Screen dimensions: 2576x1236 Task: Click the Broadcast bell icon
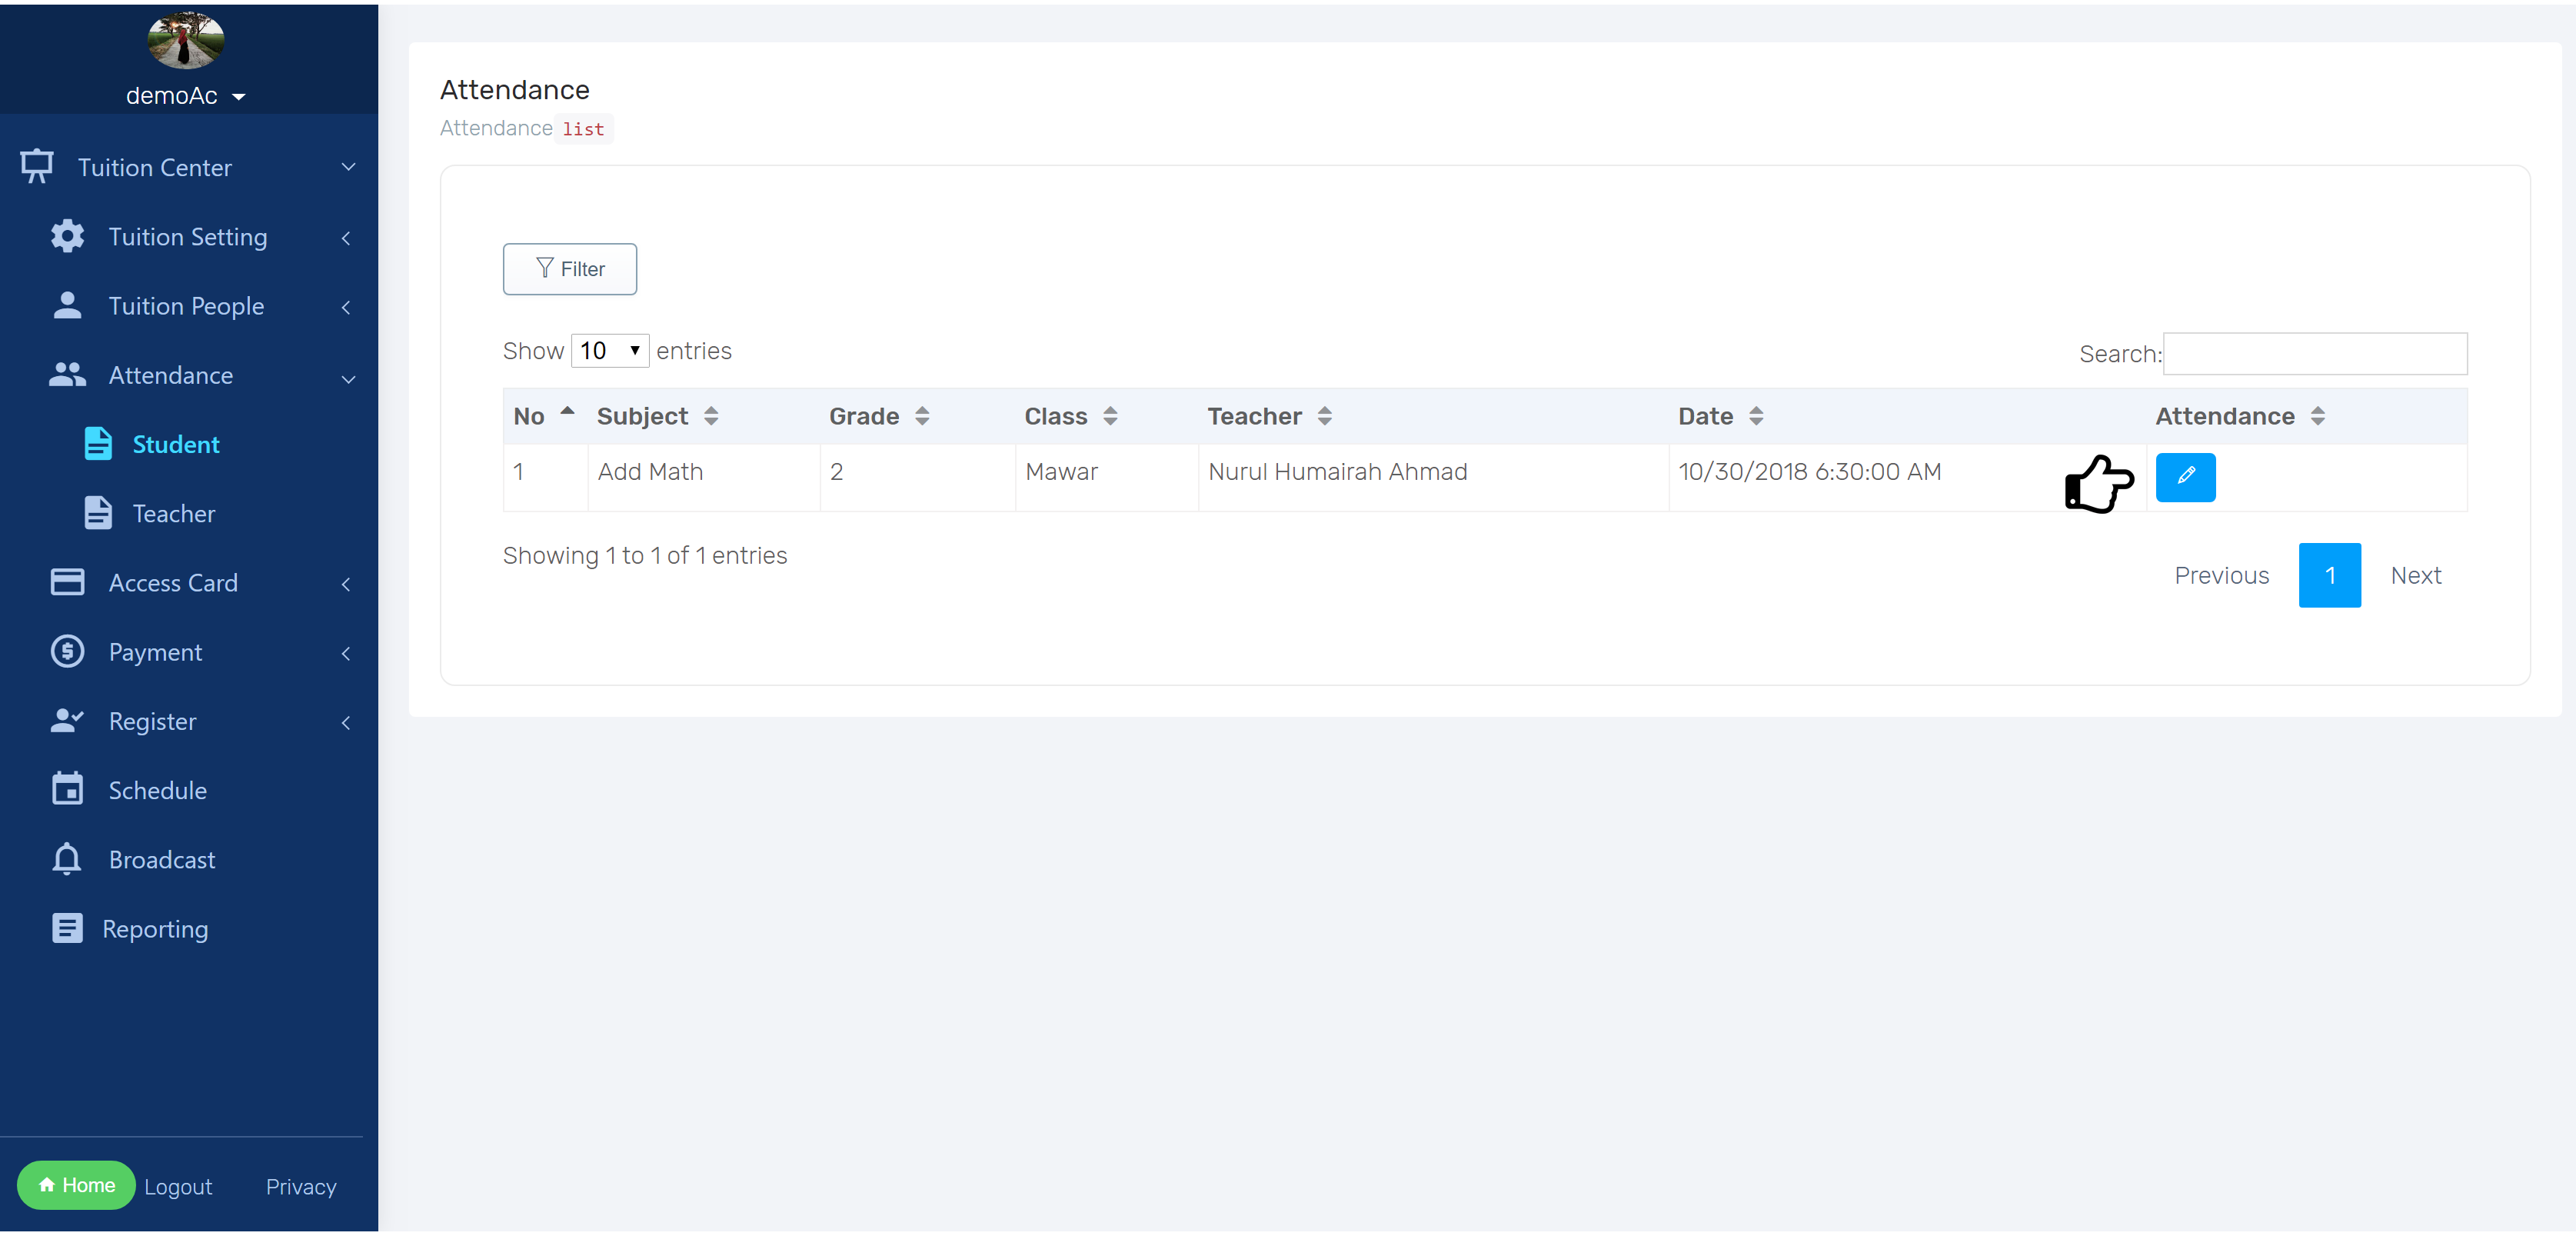click(67, 859)
